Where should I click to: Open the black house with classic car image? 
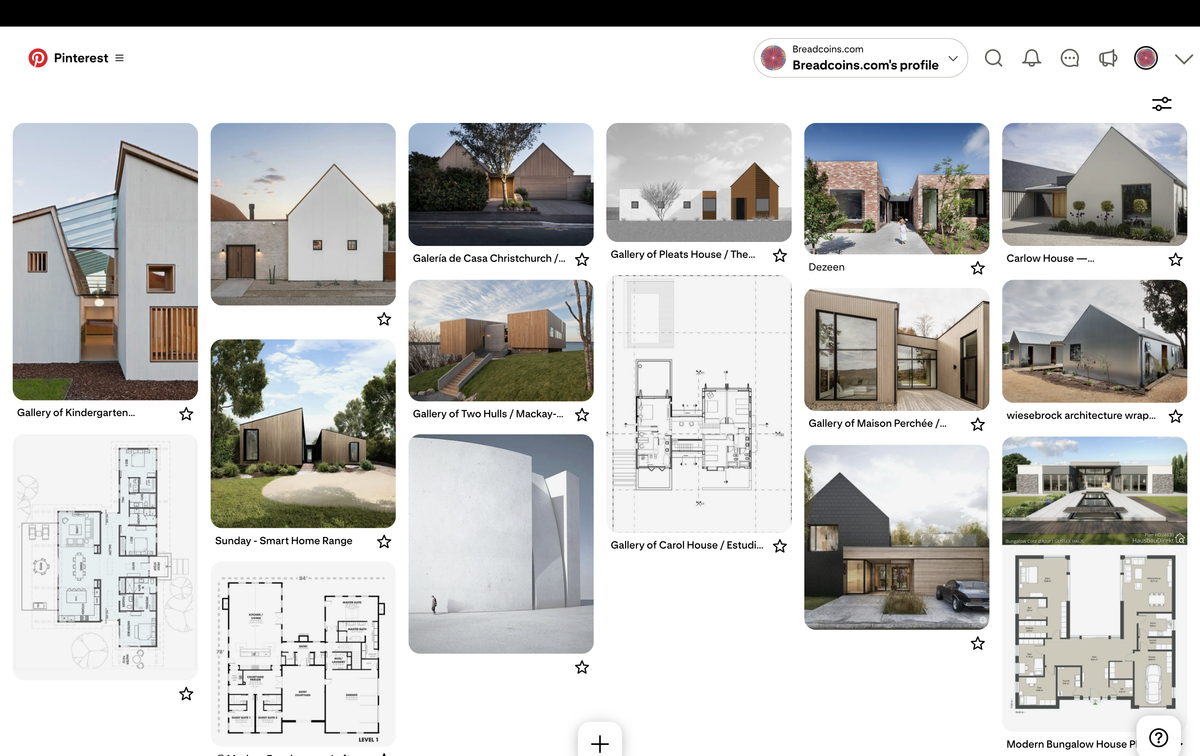click(x=897, y=538)
